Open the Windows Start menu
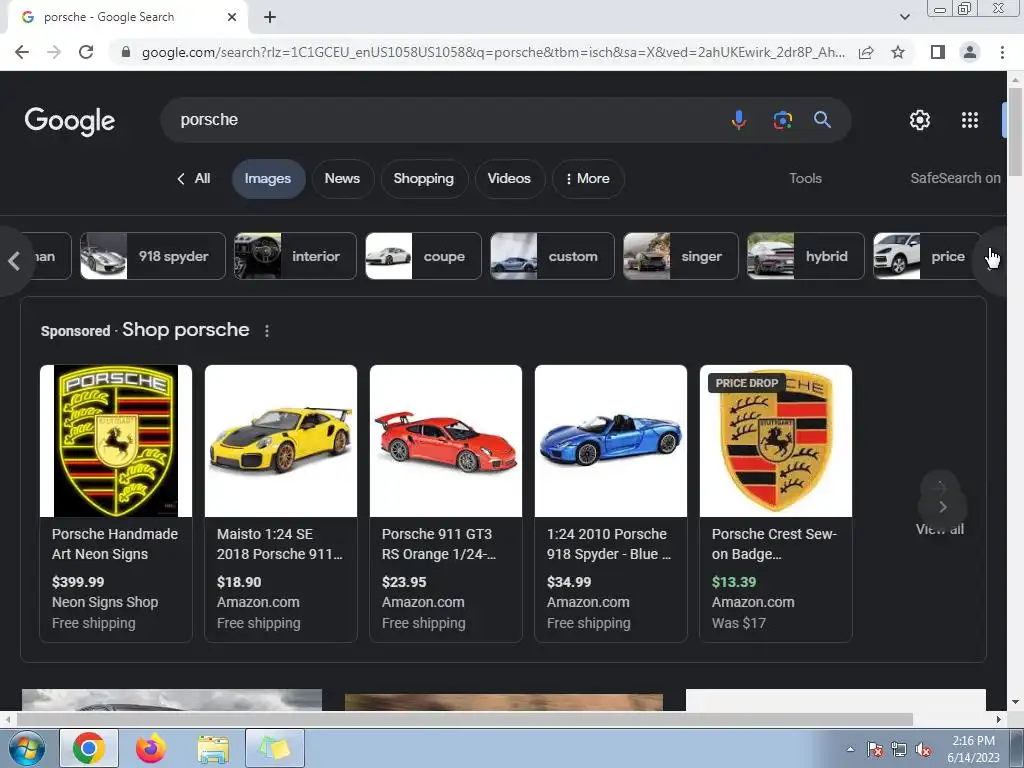This screenshot has width=1024, height=768. [x=26, y=748]
